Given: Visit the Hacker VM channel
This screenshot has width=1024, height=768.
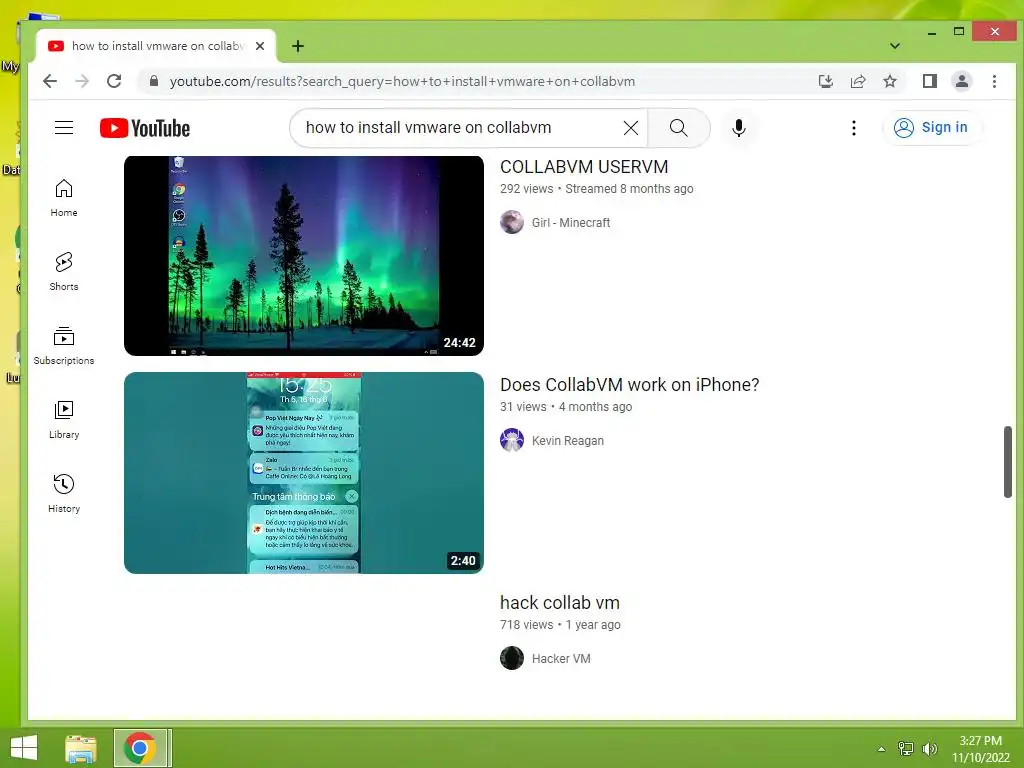Looking at the screenshot, I should (561, 658).
